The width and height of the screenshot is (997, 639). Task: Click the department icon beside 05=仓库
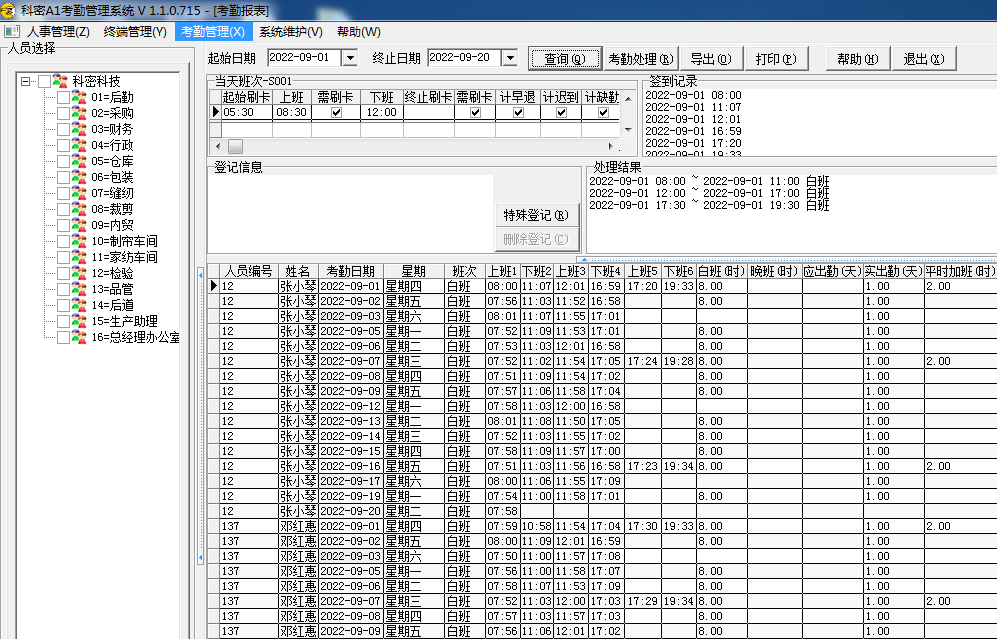tap(79, 161)
